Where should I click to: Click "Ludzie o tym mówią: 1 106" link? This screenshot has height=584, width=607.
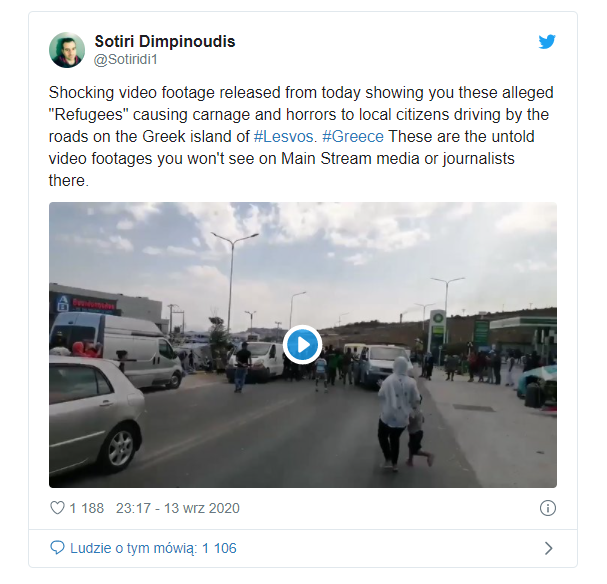click(153, 548)
